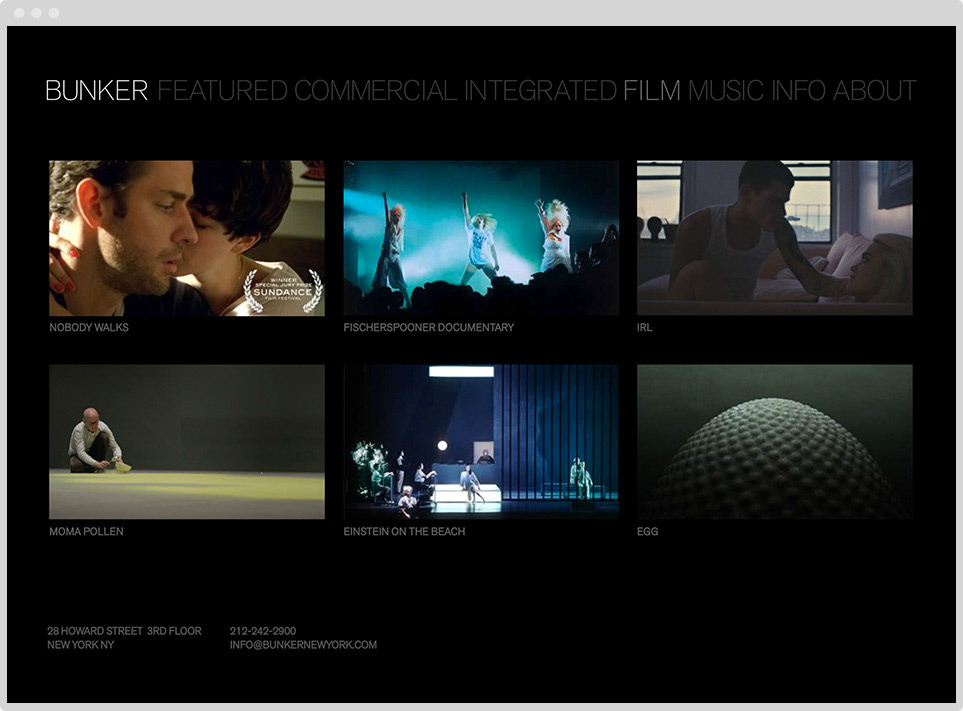Click the BUNKER logo in header
The width and height of the screenshot is (963, 711).
point(96,91)
